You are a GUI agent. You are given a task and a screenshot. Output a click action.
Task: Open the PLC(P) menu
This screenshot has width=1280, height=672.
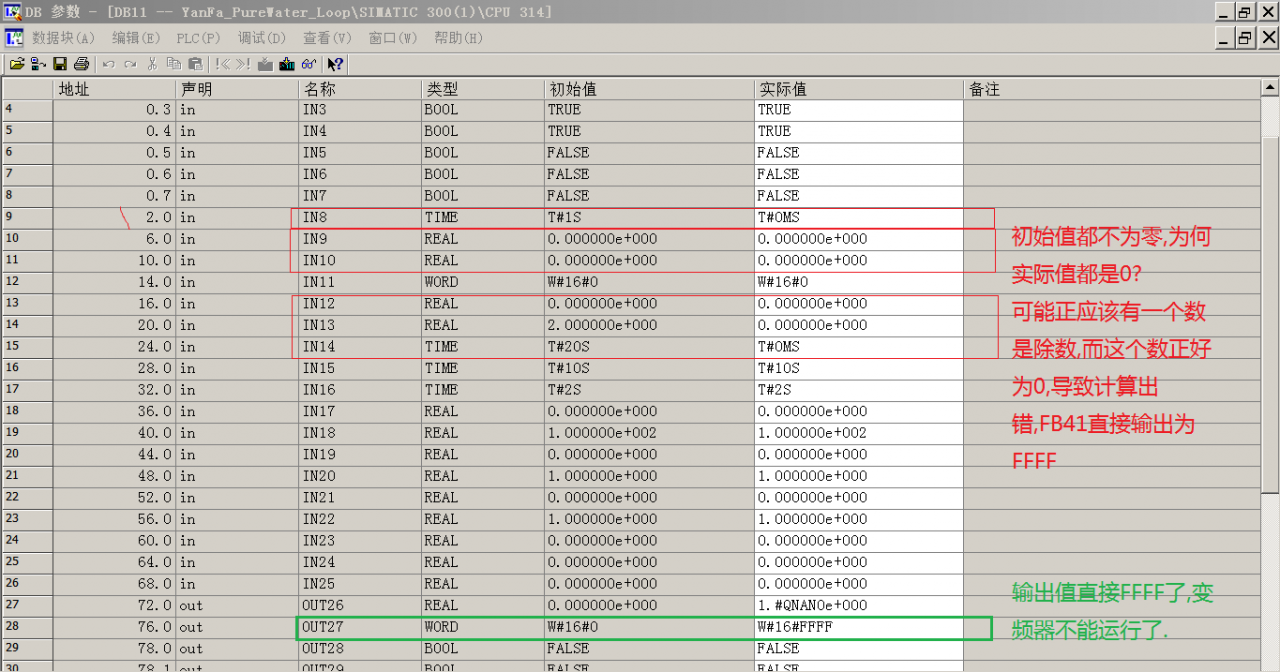coord(198,38)
